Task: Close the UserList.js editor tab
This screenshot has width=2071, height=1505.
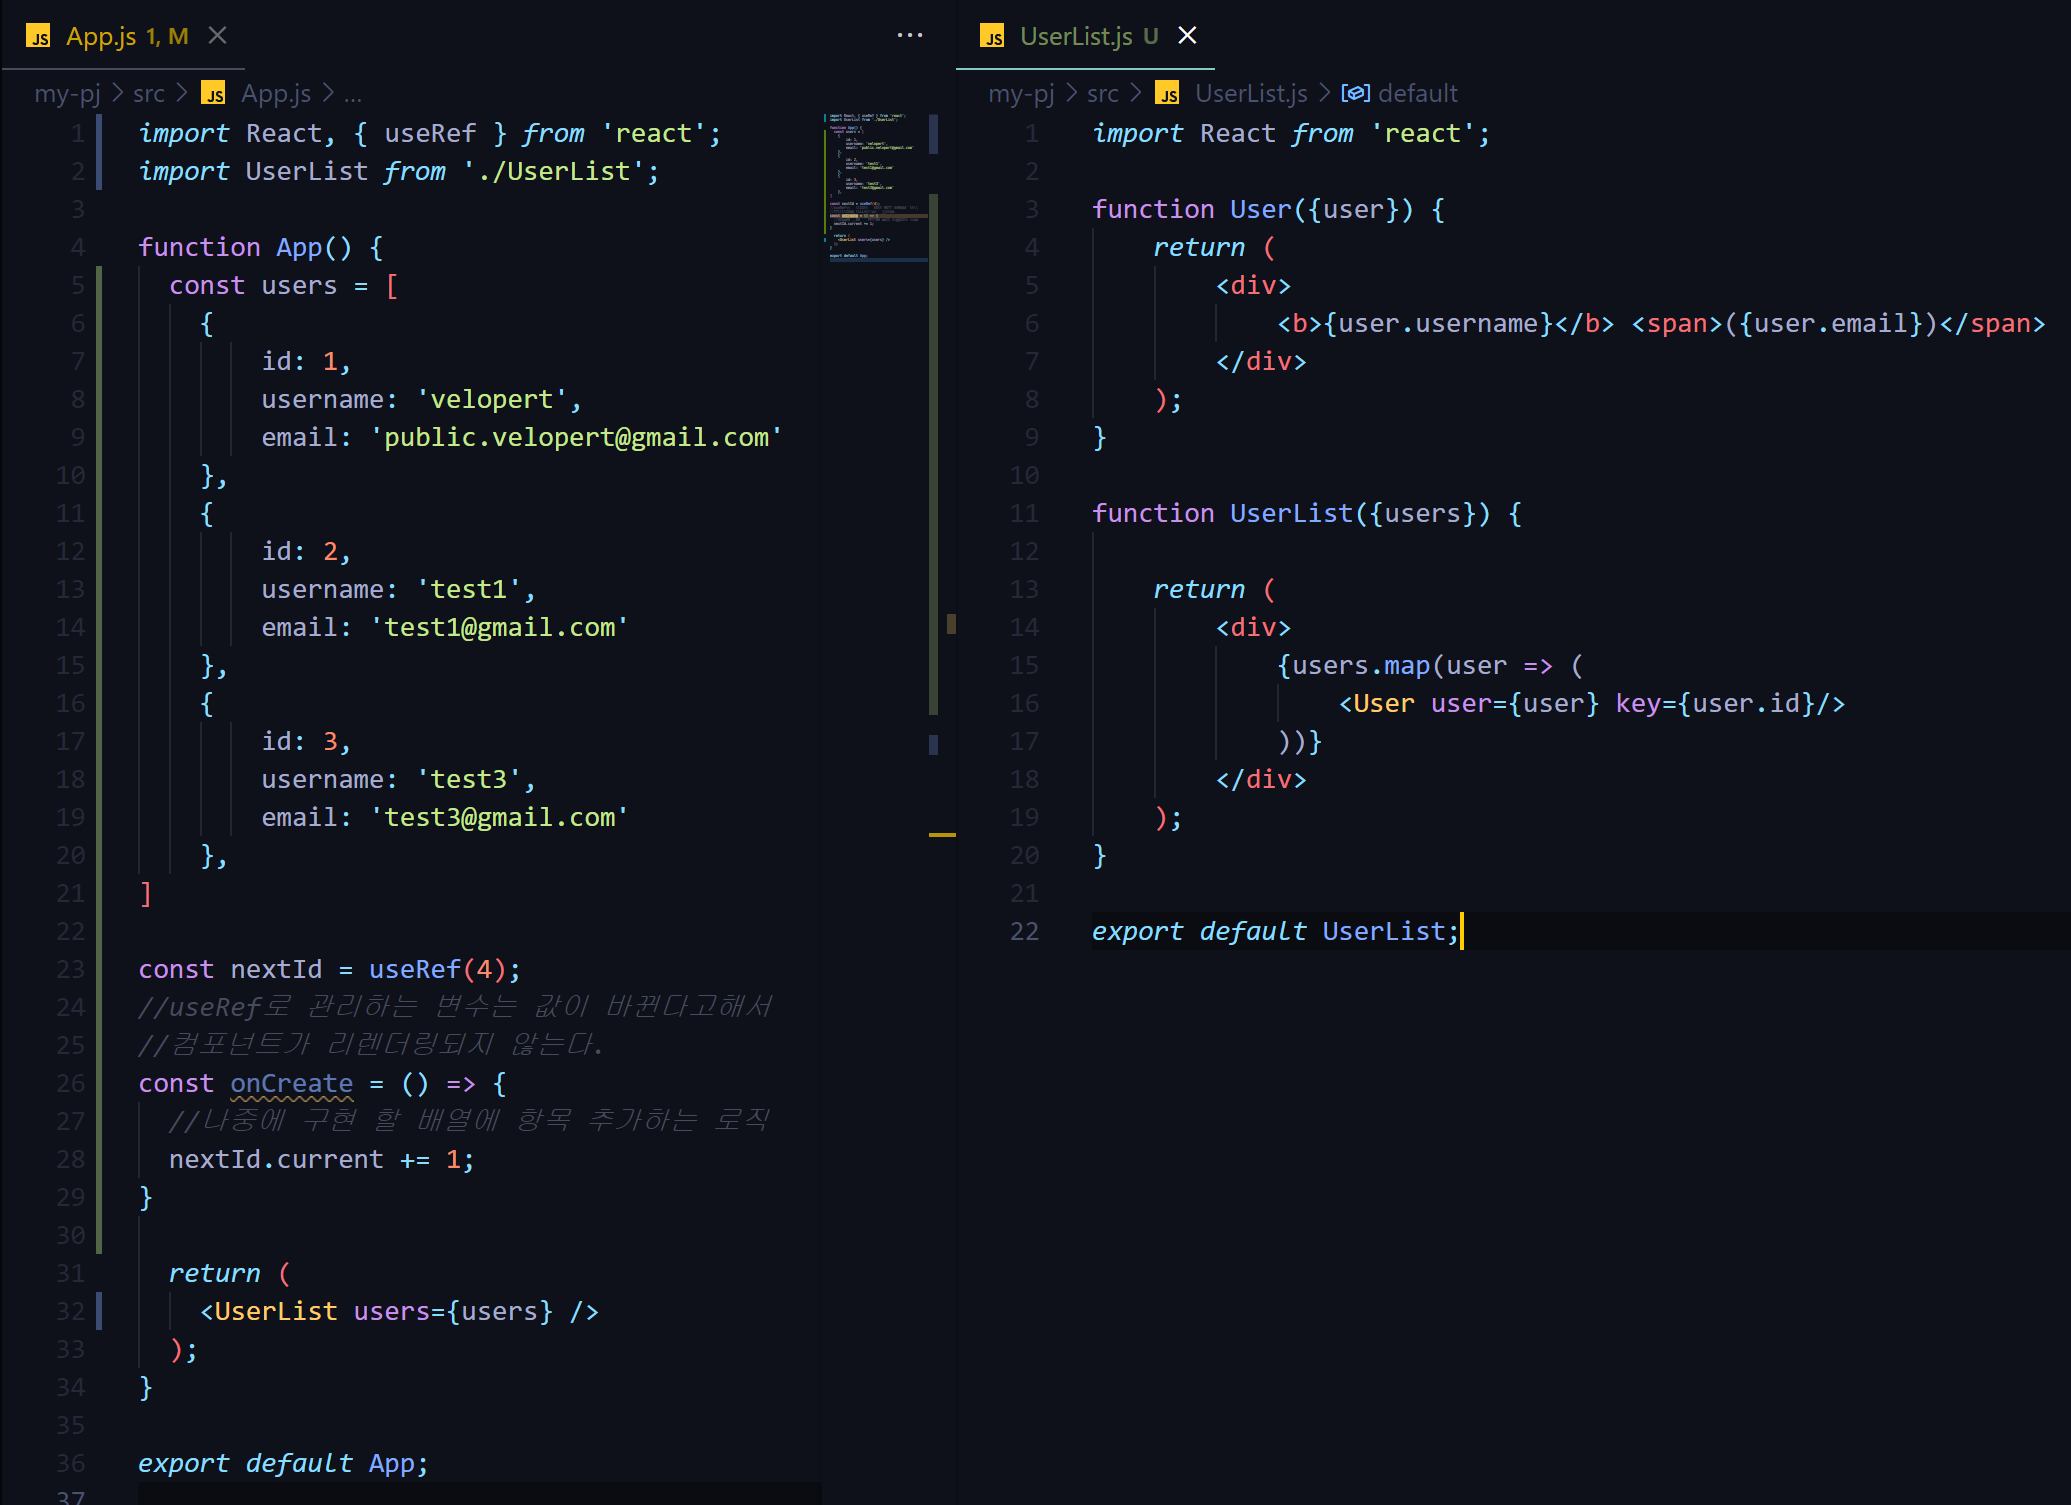Action: click(1187, 36)
